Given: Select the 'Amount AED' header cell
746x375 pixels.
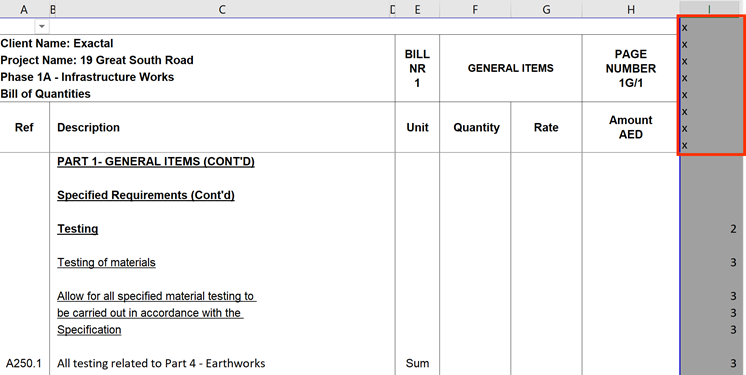Looking at the screenshot, I should [630, 127].
